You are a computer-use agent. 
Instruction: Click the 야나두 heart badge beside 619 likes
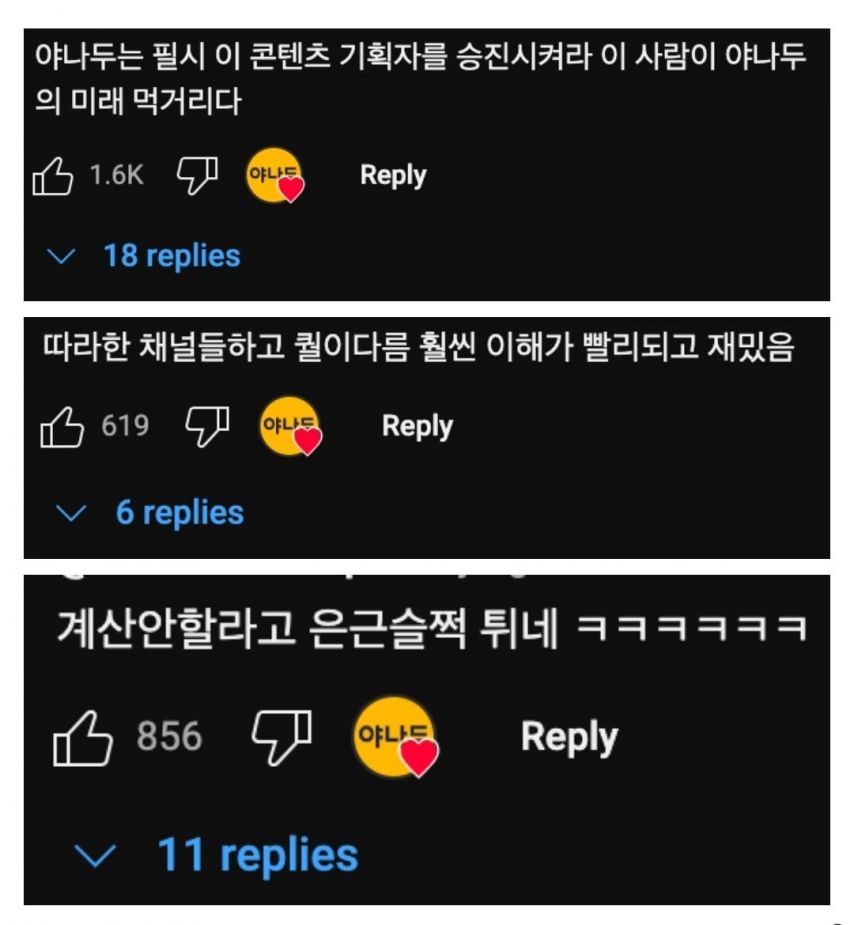(x=291, y=427)
